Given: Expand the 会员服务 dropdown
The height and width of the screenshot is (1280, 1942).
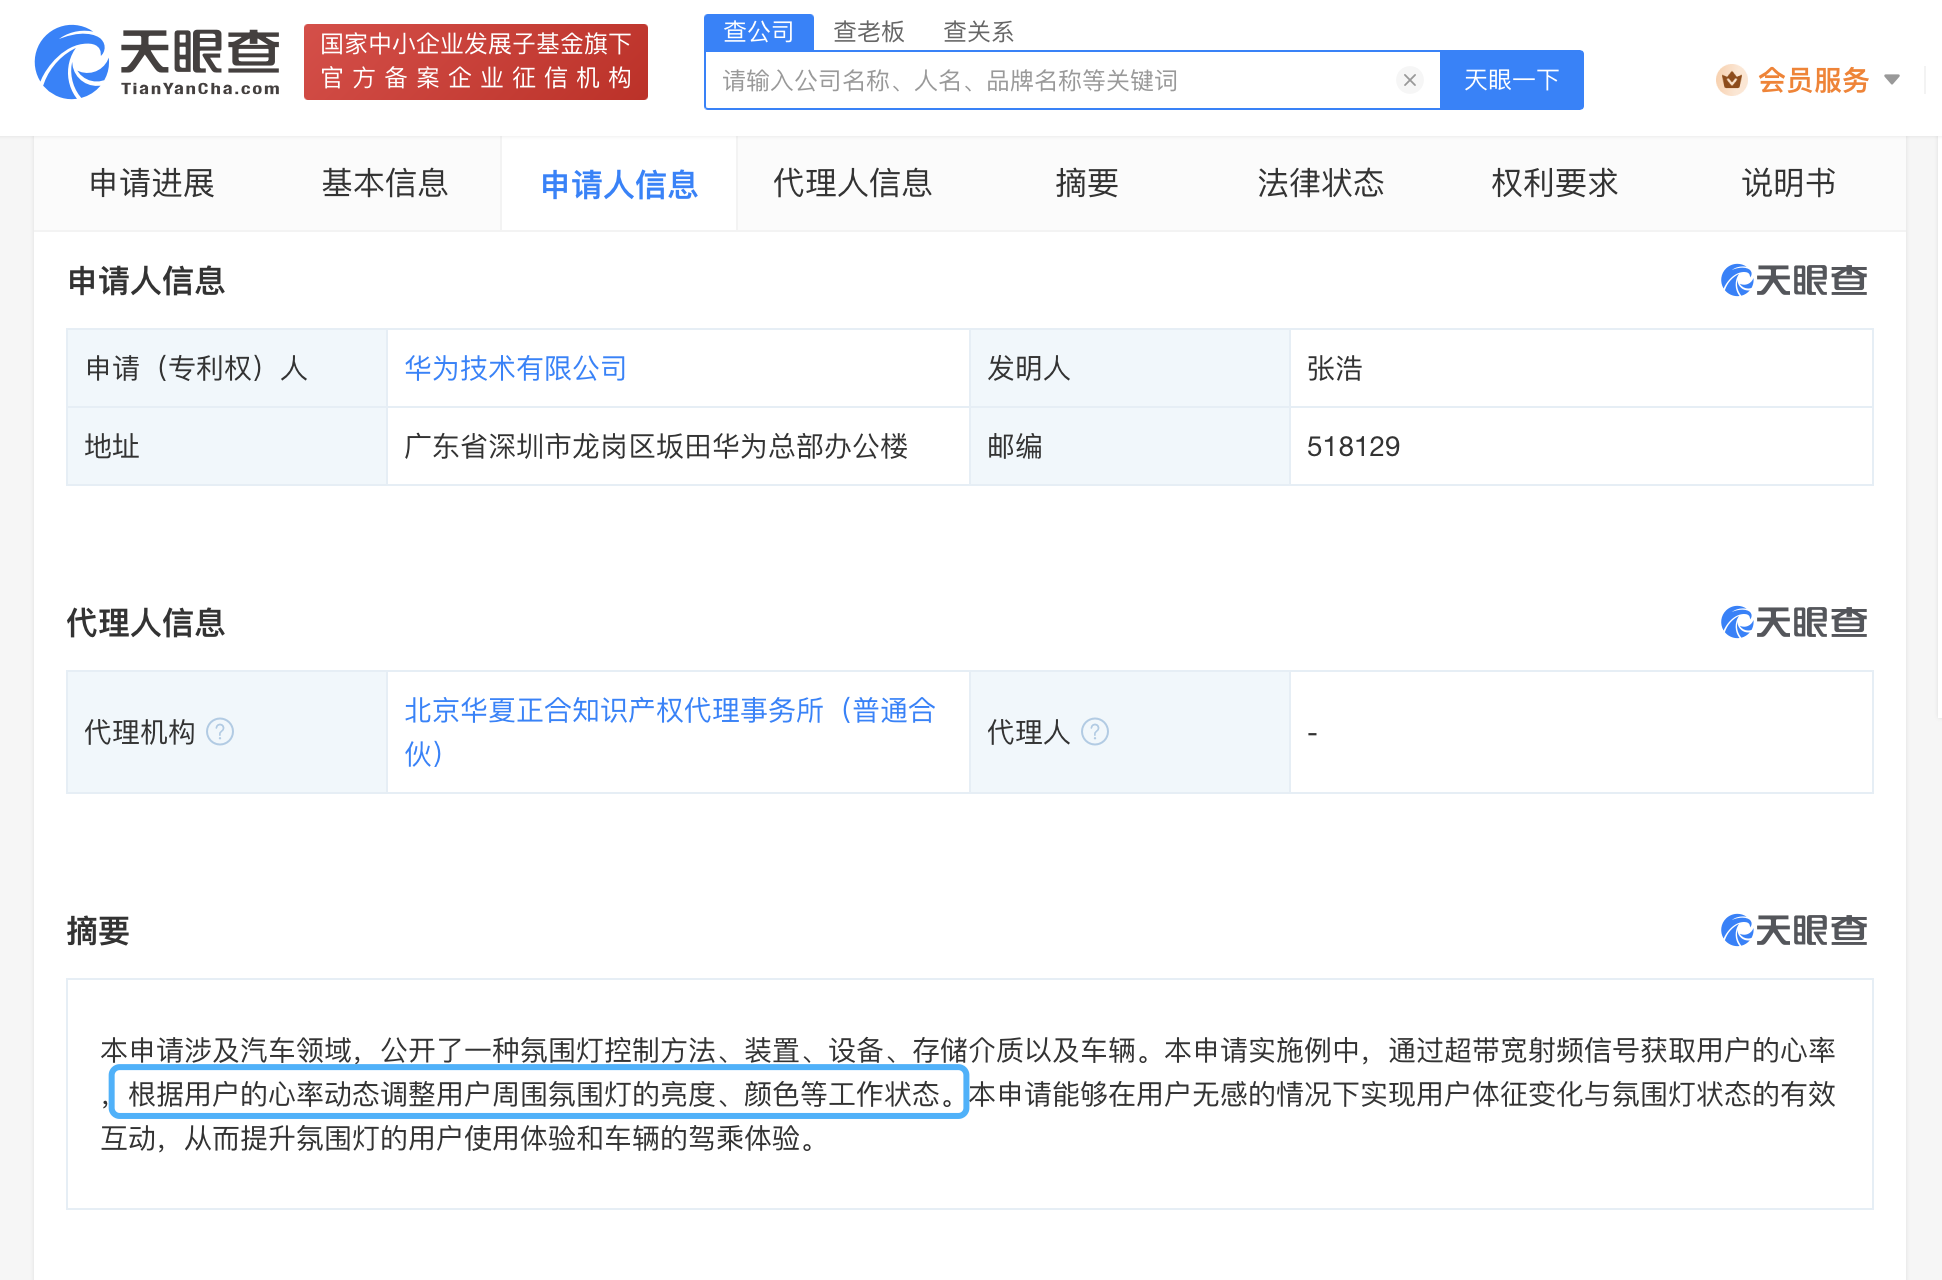Looking at the screenshot, I should [1892, 79].
